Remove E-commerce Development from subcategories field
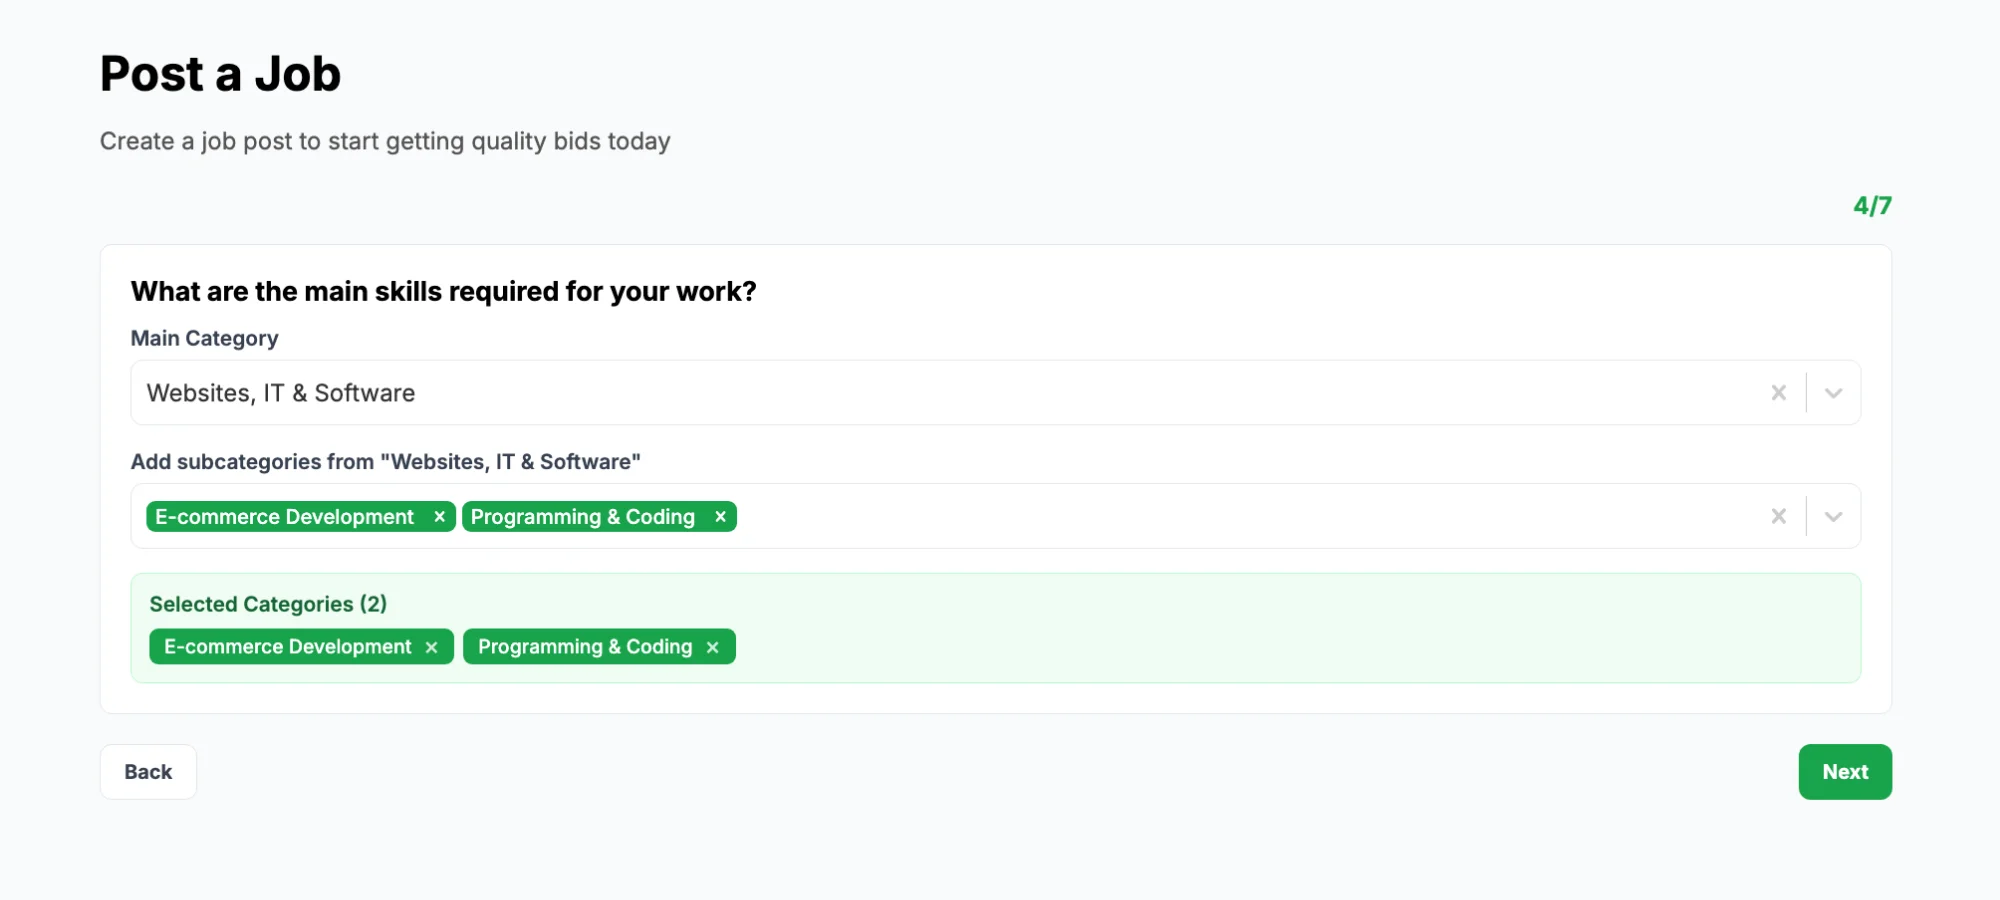This screenshot has width=2000, height=900. [x=439, y=517]
